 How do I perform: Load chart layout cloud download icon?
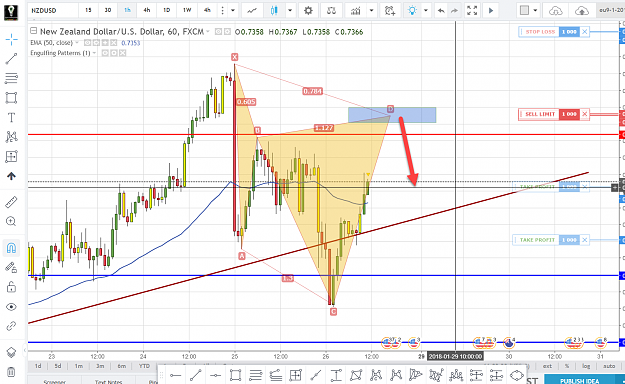555,11
